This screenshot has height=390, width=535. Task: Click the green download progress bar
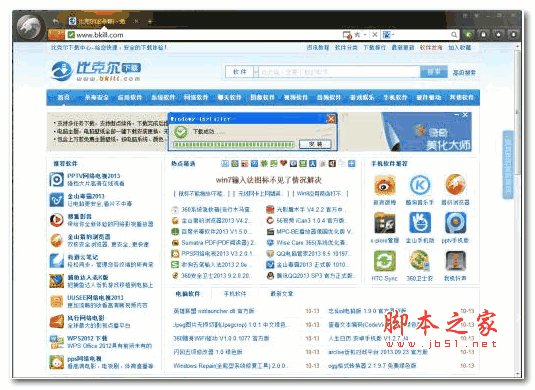pyautogui.click(x=234, y=145)
